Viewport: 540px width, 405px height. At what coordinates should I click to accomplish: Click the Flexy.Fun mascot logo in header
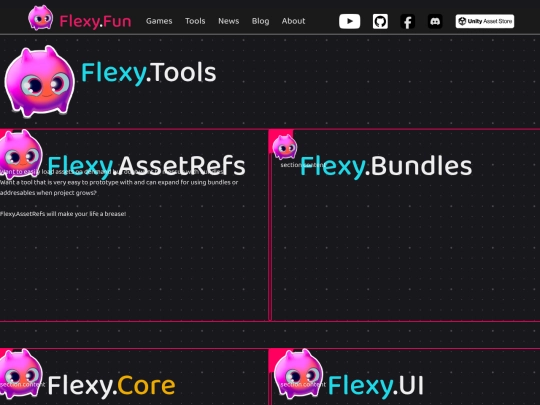(x=40, y=18)
